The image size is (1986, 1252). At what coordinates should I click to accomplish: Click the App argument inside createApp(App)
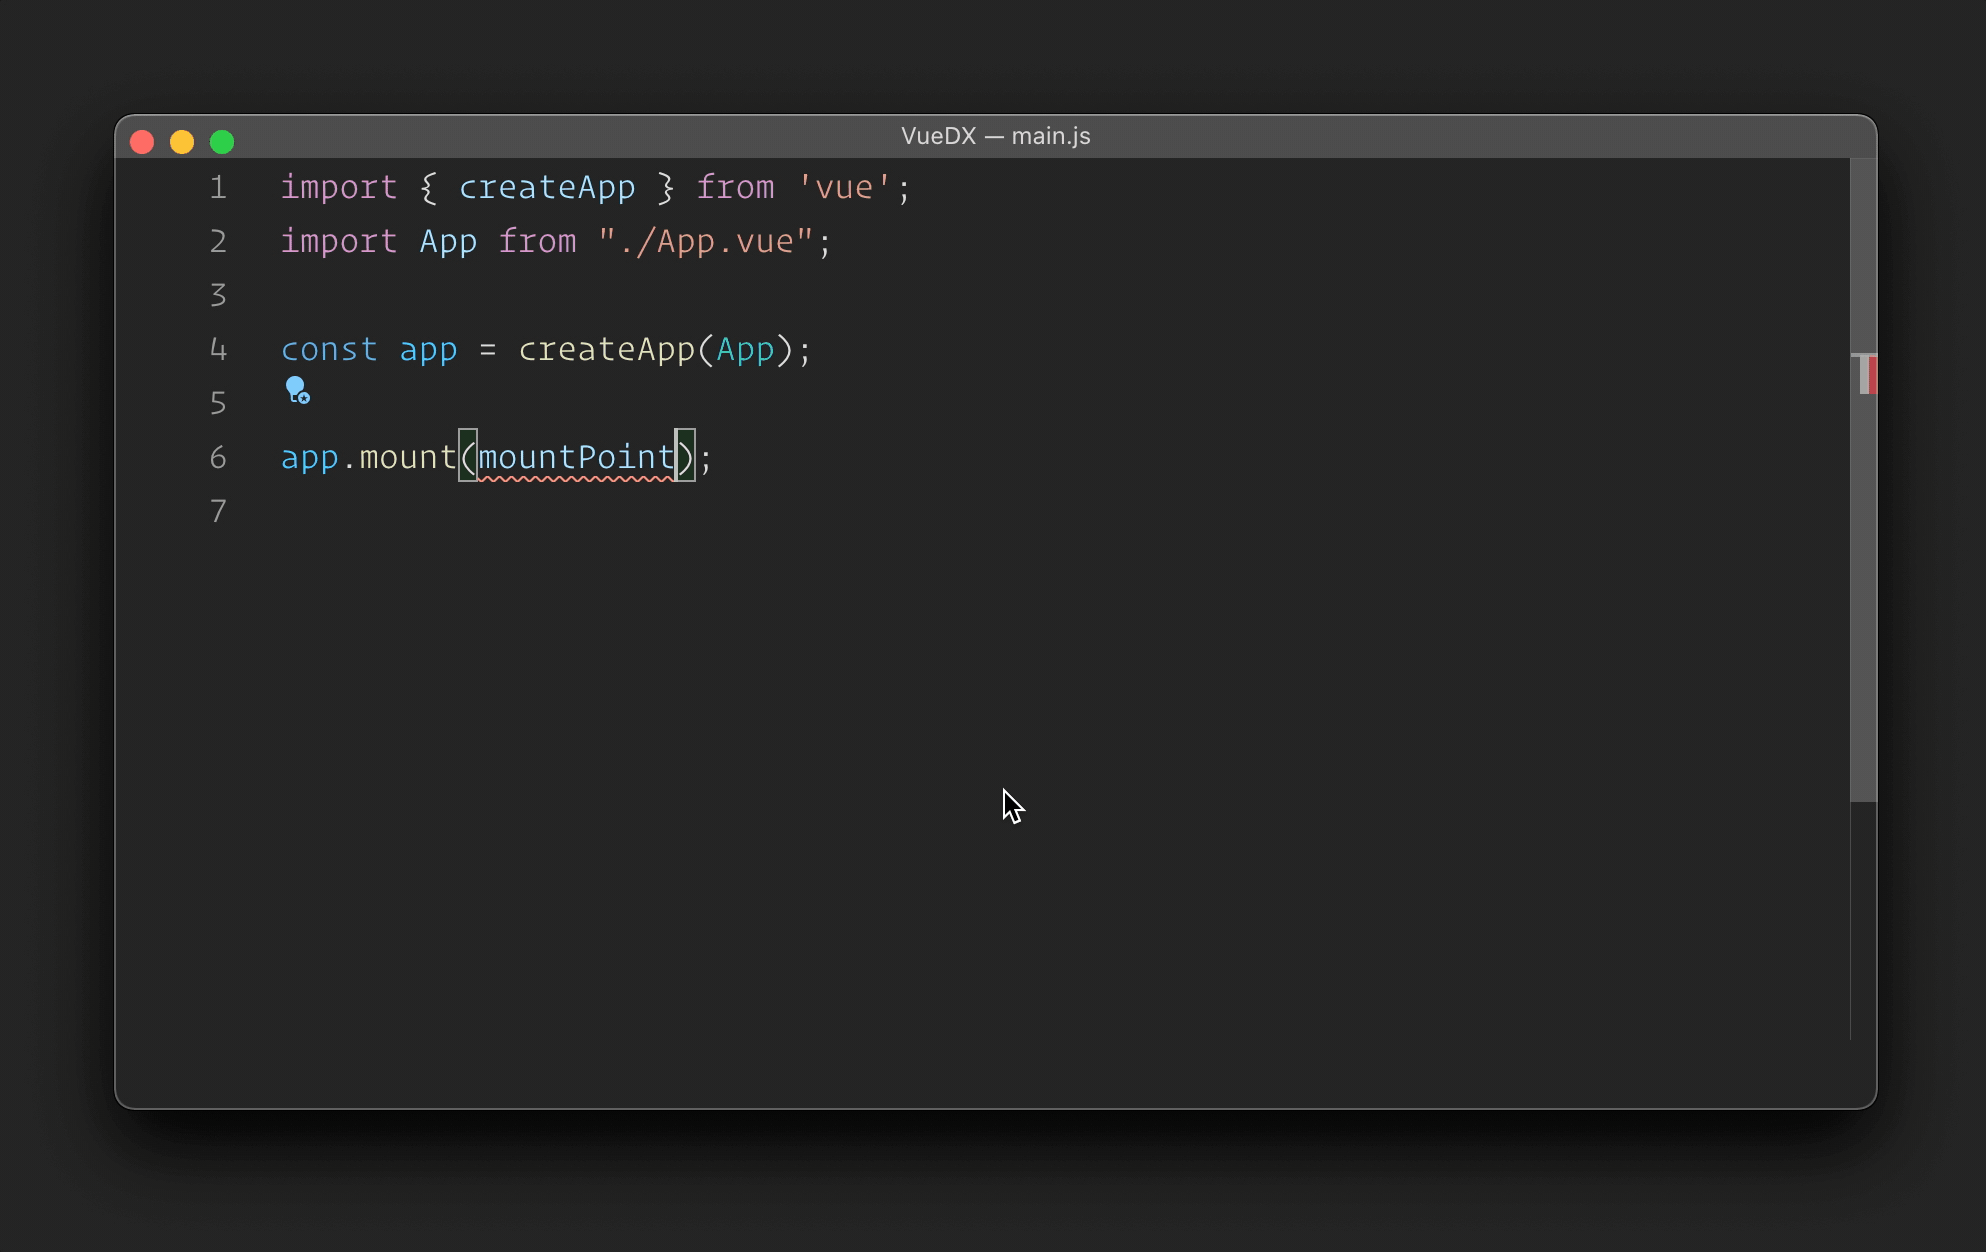click(745, 350)
